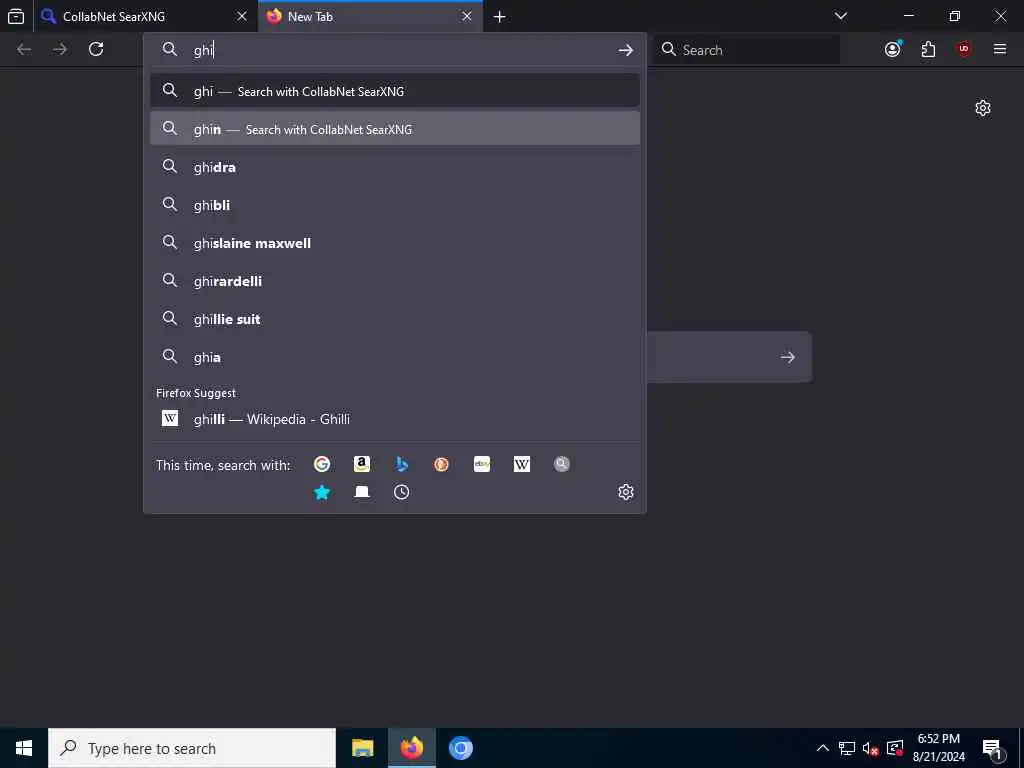Open the Extensions puzzle icon
Image resolution: width=1024 pixels, height=768 pixels.
[928, 49]
